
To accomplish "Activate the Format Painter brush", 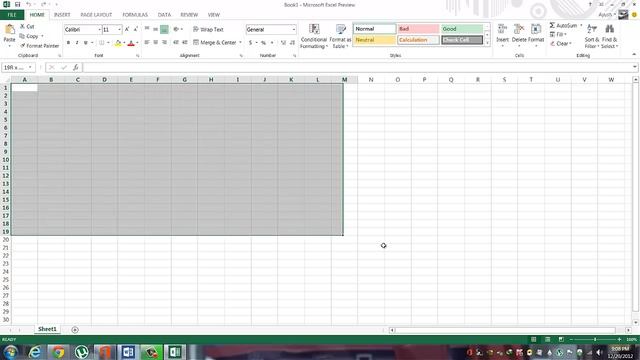I will pyautogui.click(x=39, y=46).
